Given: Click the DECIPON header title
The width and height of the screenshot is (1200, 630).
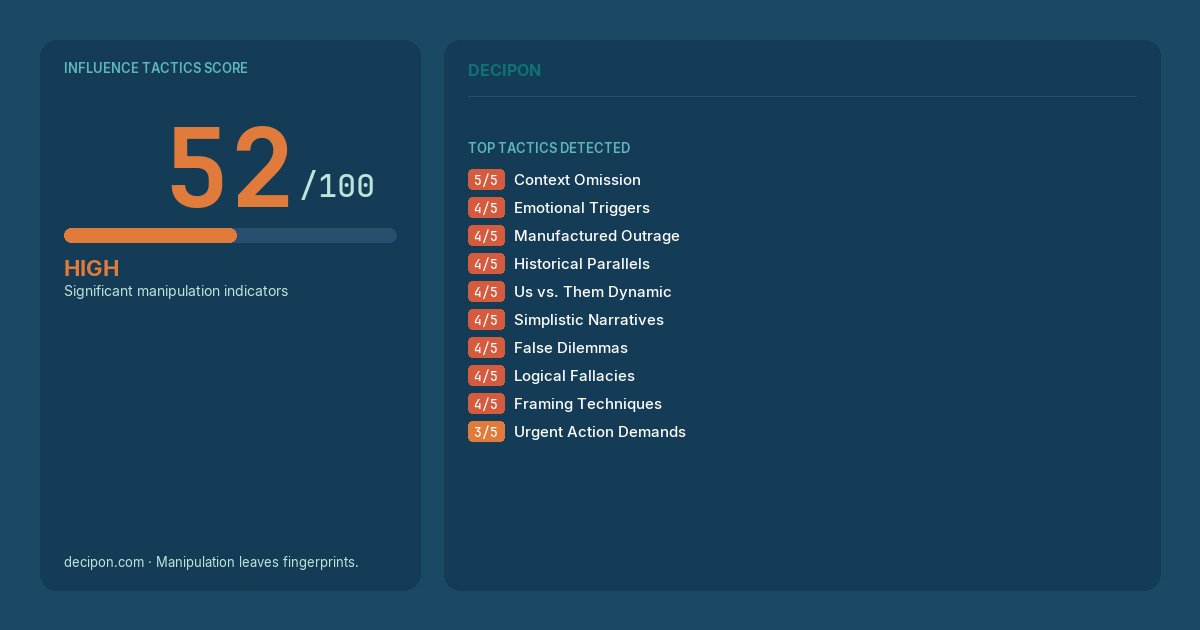Looking at the screenshot, I should (x=504, y=71).
